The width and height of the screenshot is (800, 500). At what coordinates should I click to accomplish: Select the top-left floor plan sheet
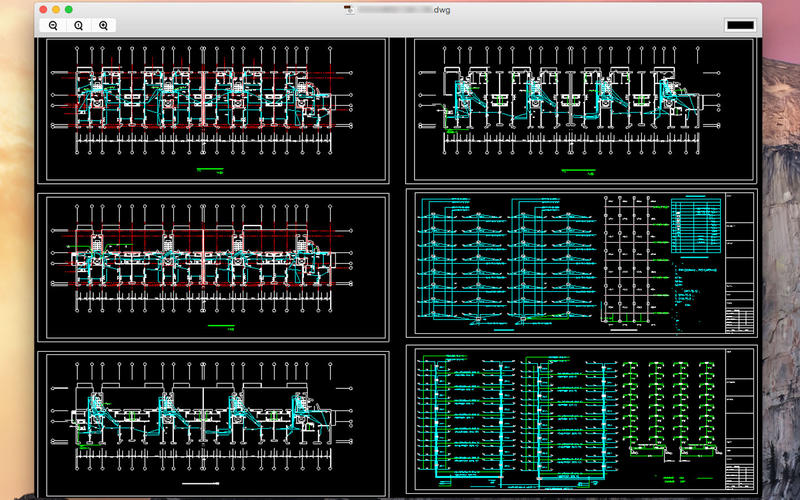coord(213,110)
